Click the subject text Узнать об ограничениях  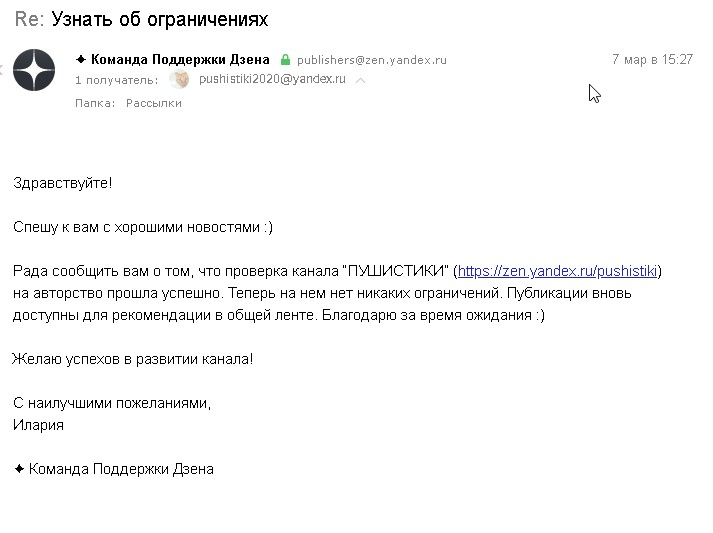pyautogui.click(x=160, y=19)
